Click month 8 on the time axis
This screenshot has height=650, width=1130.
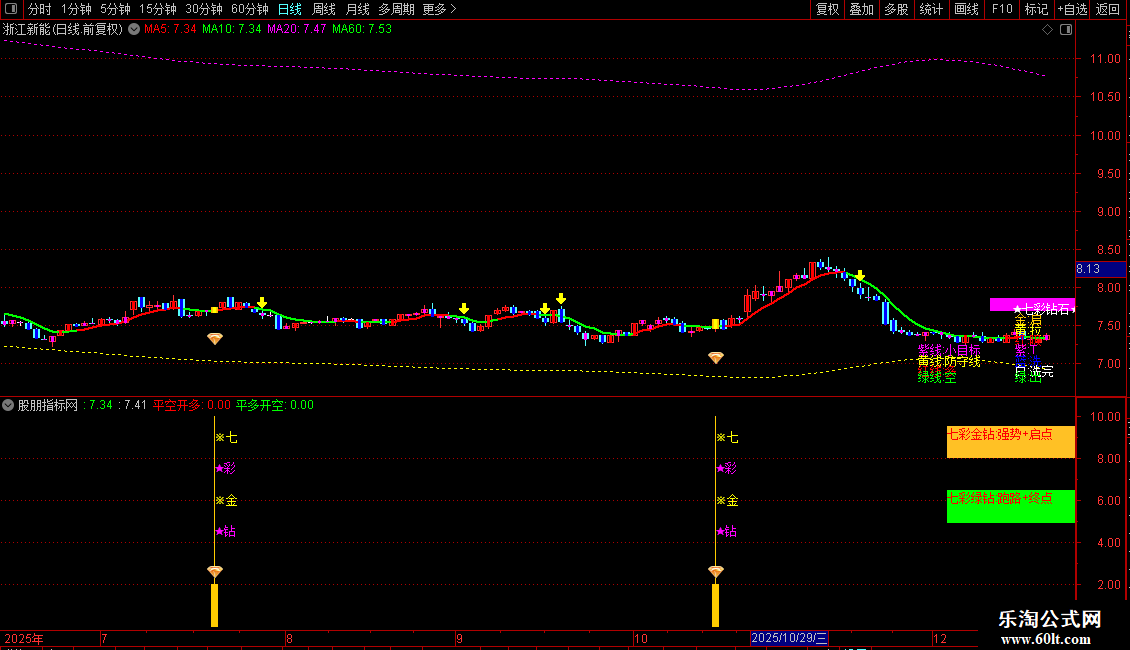click(x=289, y=638)
